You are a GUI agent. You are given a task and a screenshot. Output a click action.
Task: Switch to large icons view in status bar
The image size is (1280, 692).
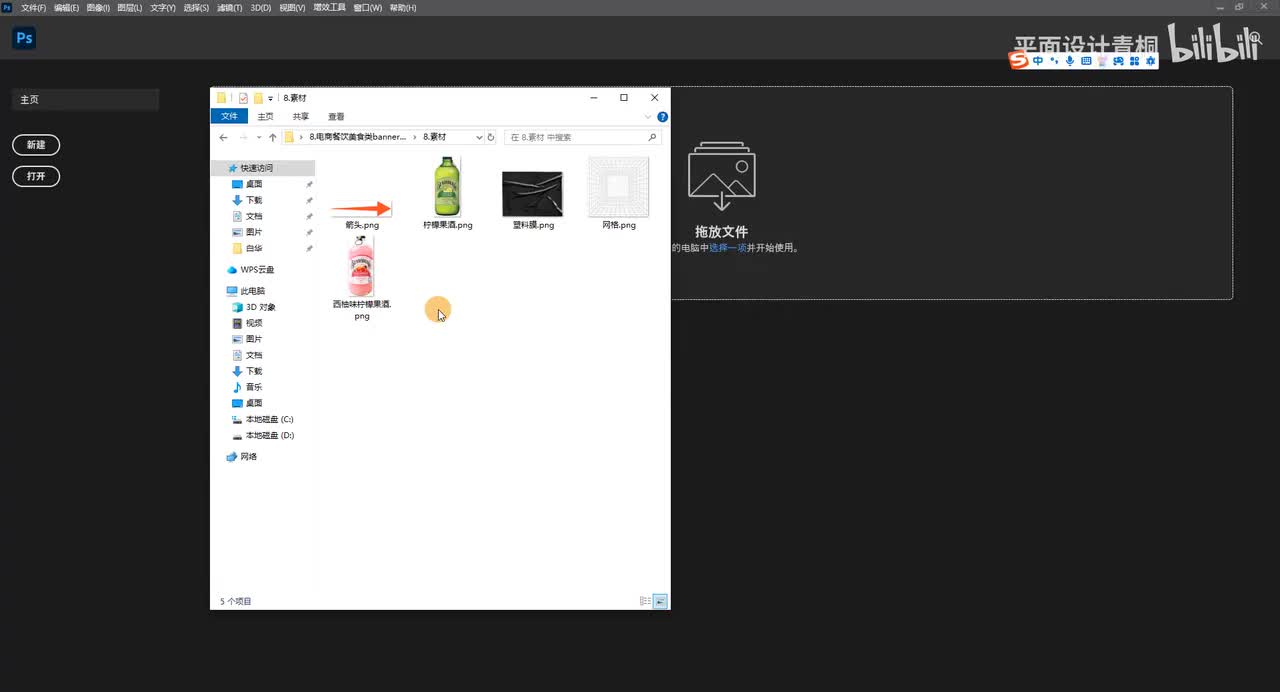click(660, 601)
